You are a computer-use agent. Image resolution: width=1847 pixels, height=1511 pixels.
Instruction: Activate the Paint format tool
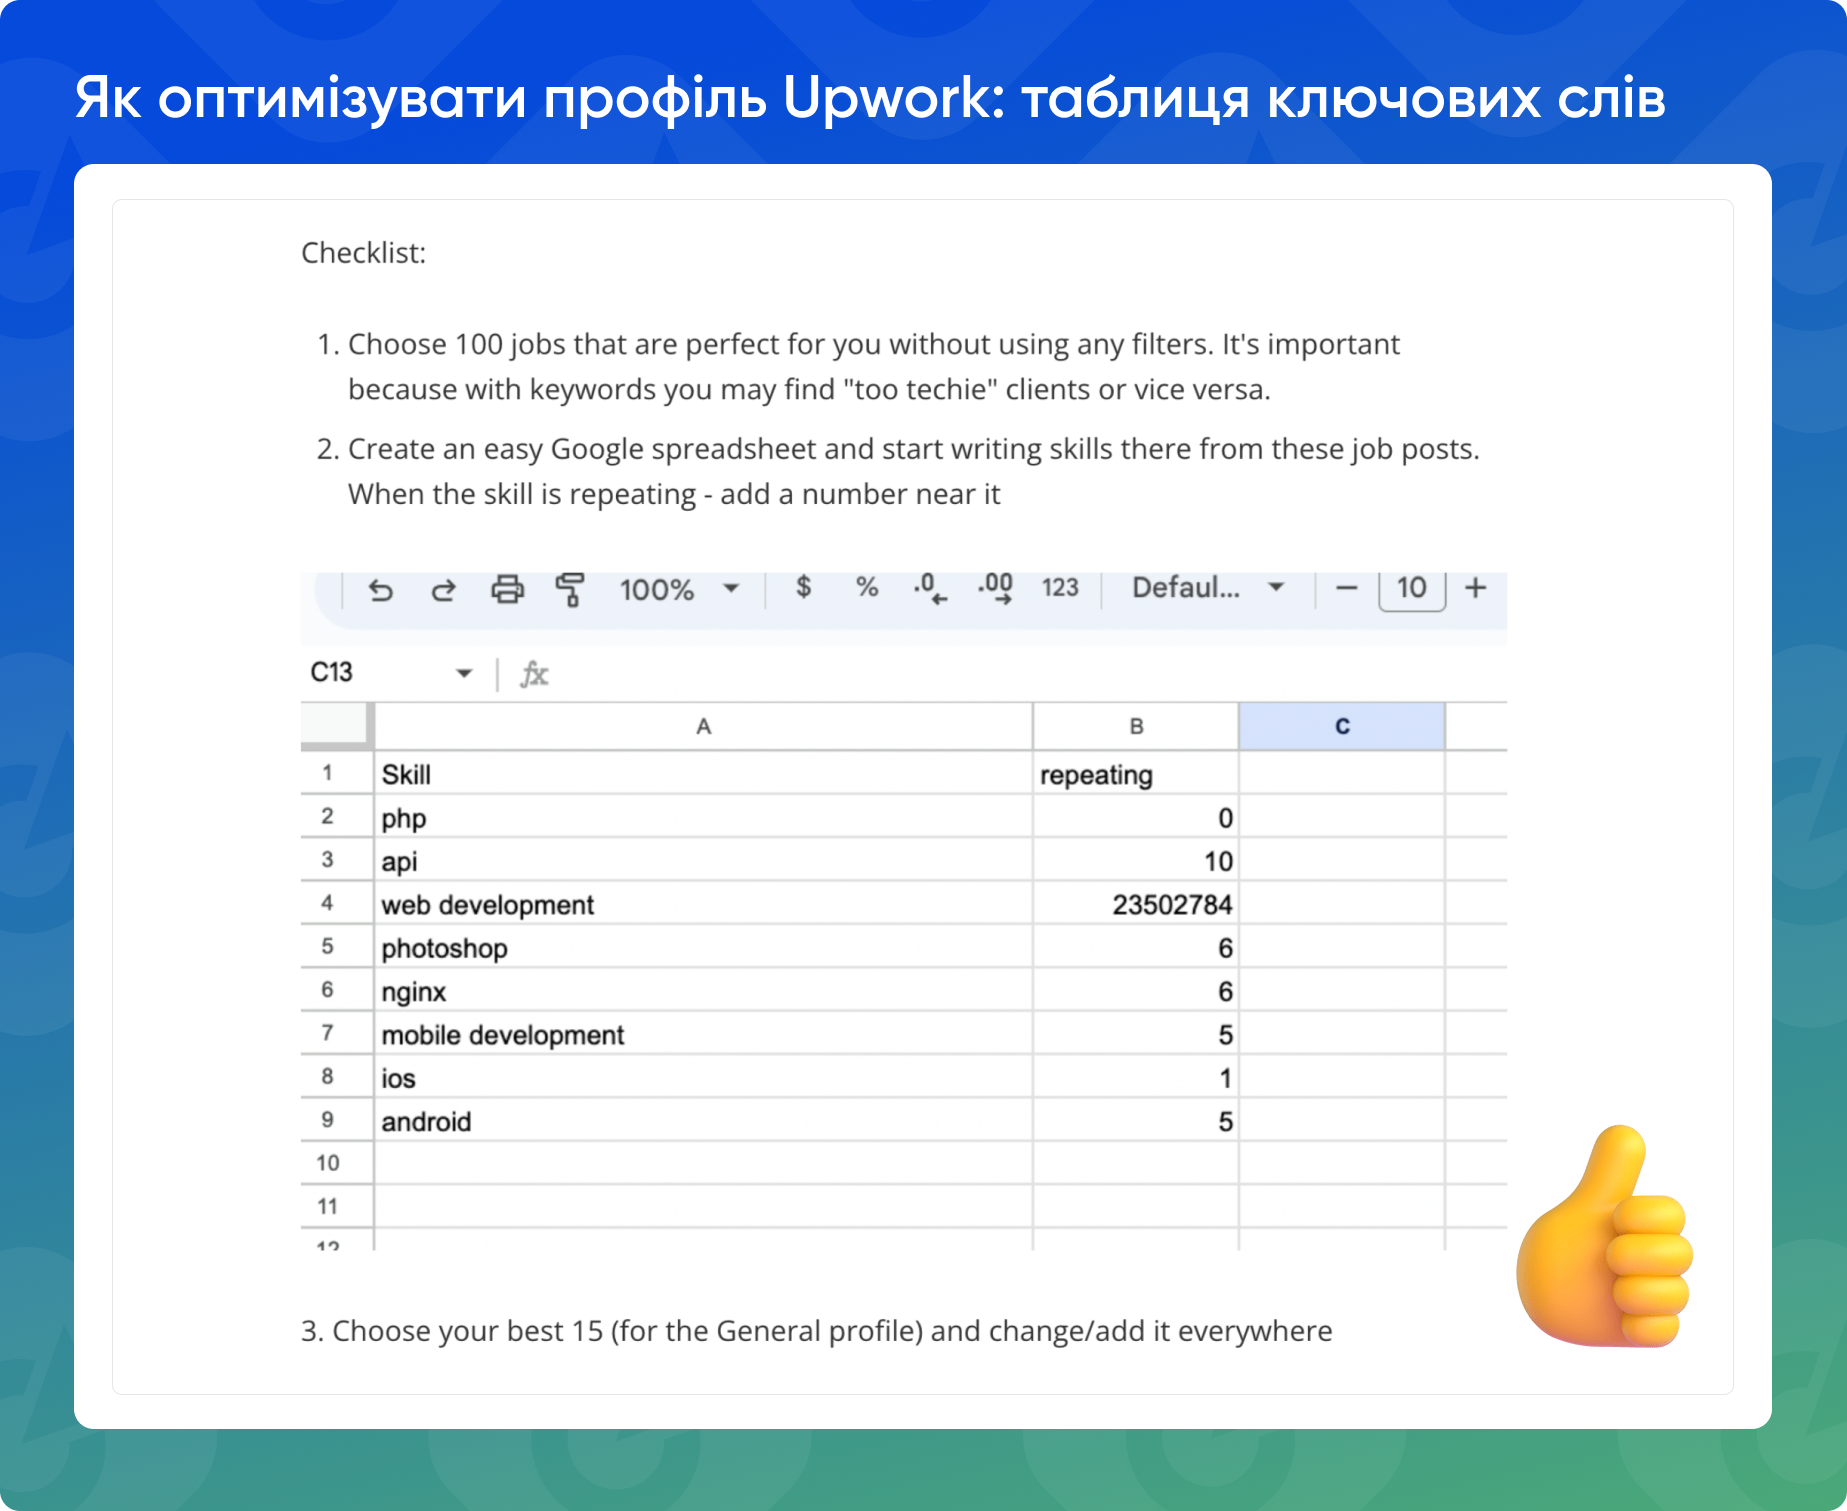tap(570, 590)
